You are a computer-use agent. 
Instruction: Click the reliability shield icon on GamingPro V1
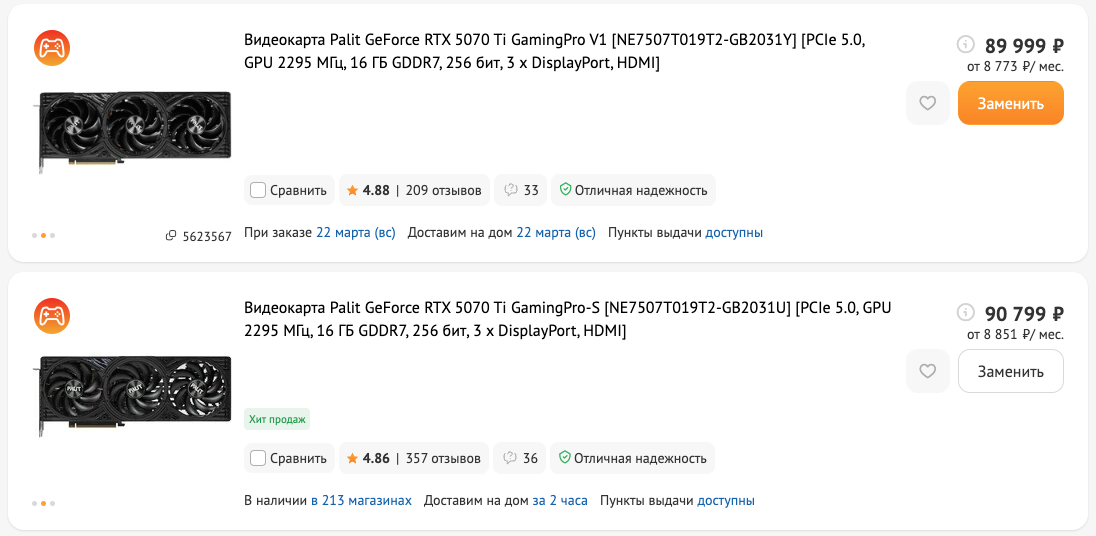565,189
